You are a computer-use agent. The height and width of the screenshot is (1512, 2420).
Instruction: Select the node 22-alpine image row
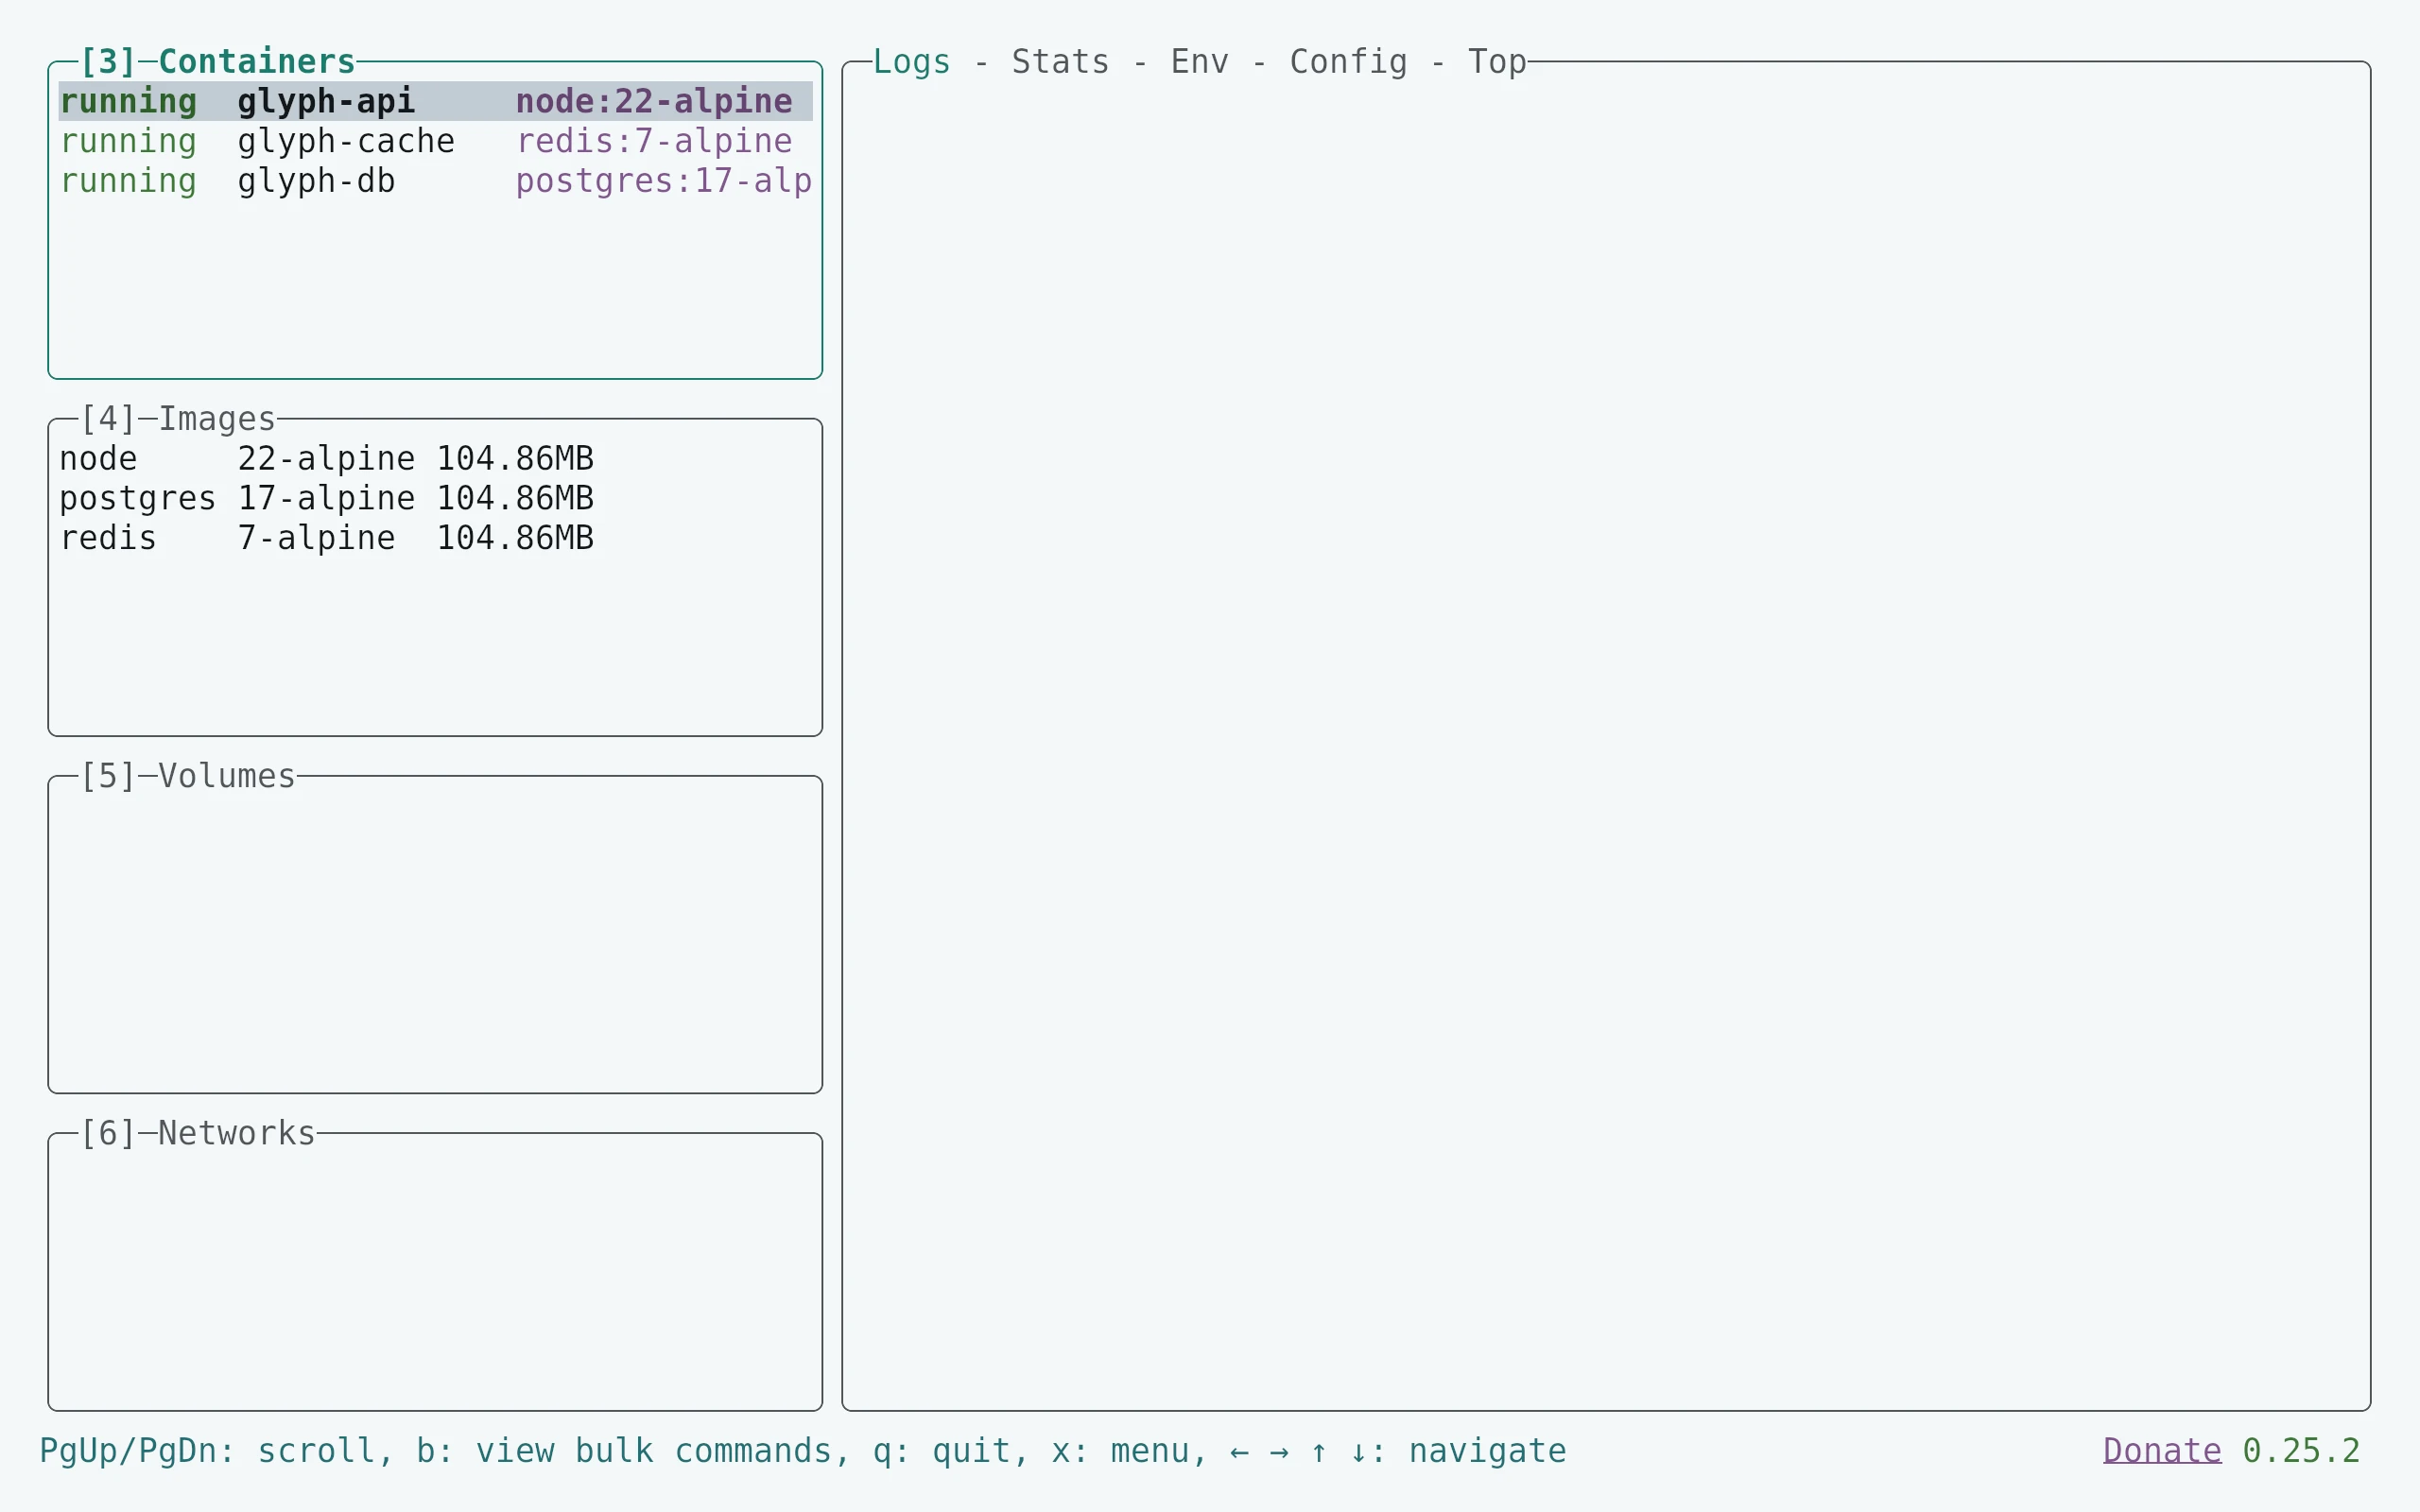point(435,458)
